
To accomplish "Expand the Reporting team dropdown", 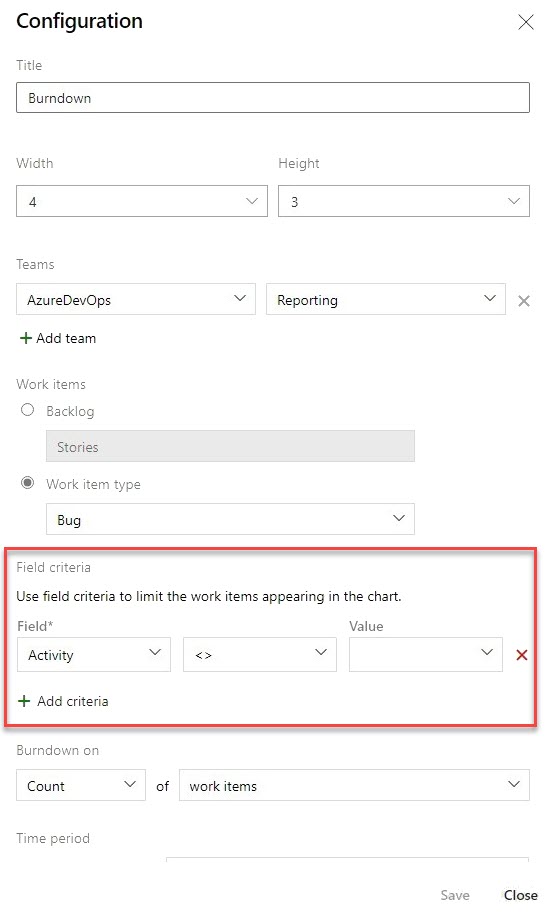I will pos(386,299).
